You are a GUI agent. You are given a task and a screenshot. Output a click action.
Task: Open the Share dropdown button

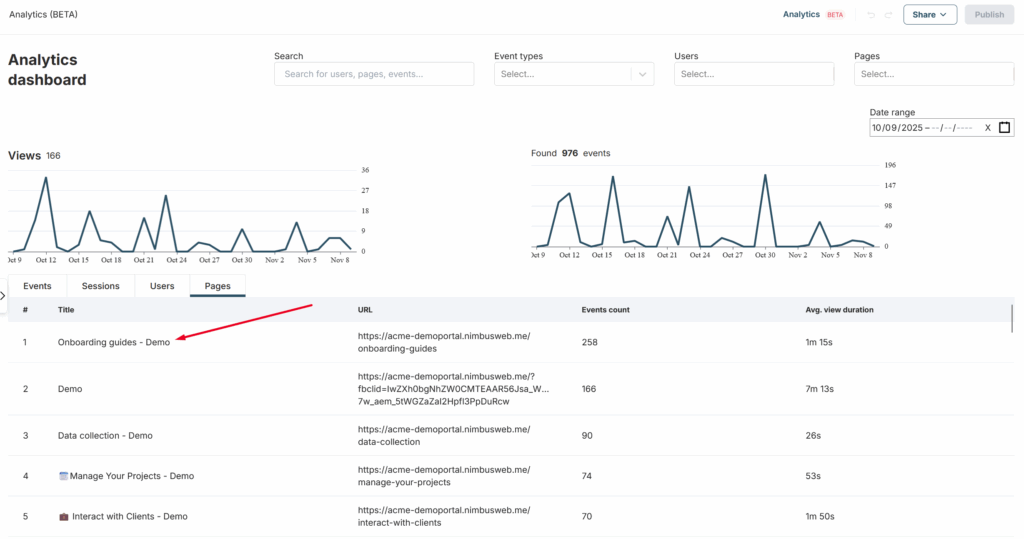coord(929,15)
